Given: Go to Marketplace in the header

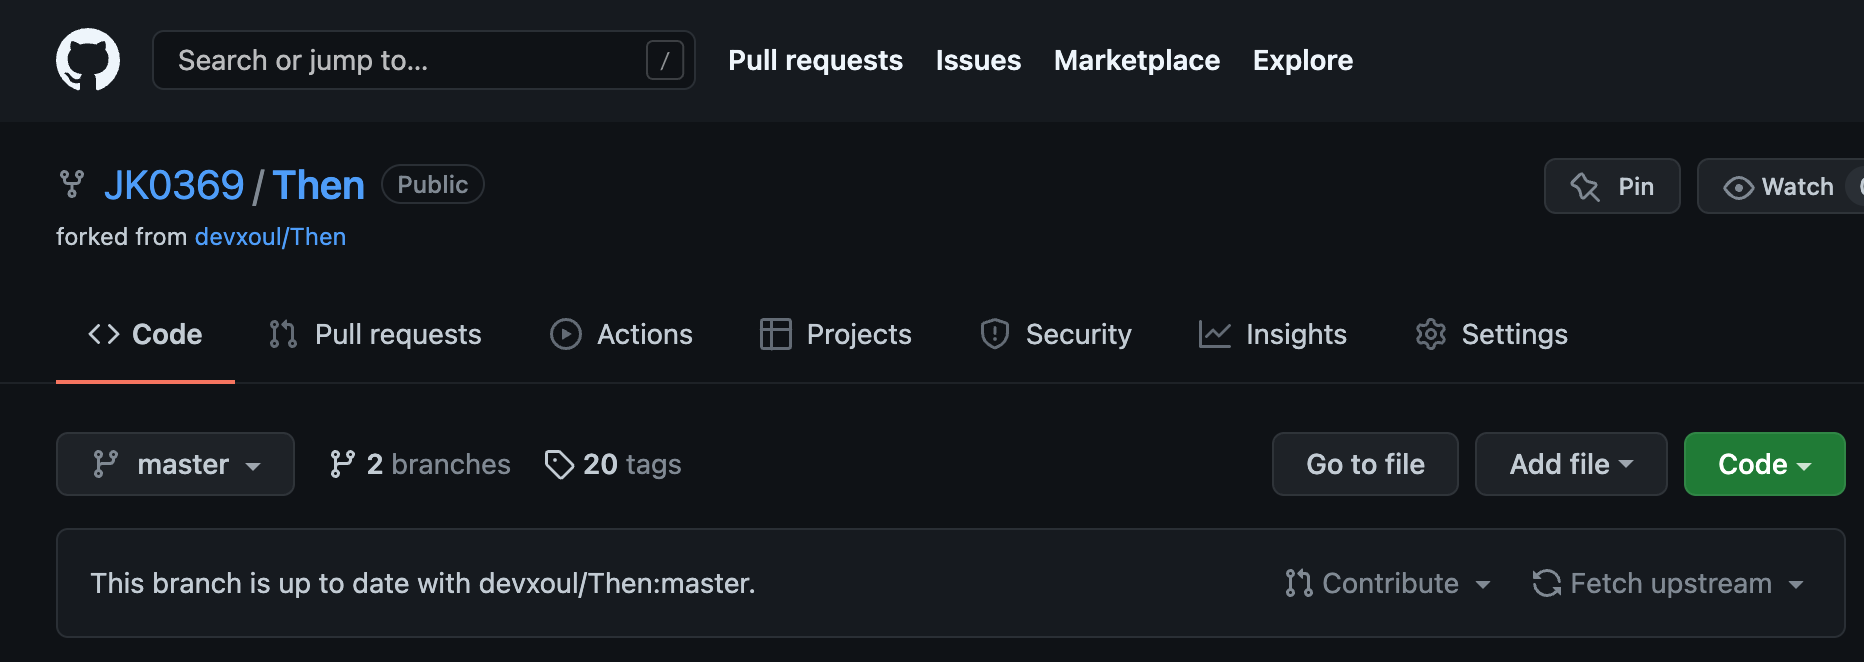Looking at the screenshot, I should (x=1137, y=60).
